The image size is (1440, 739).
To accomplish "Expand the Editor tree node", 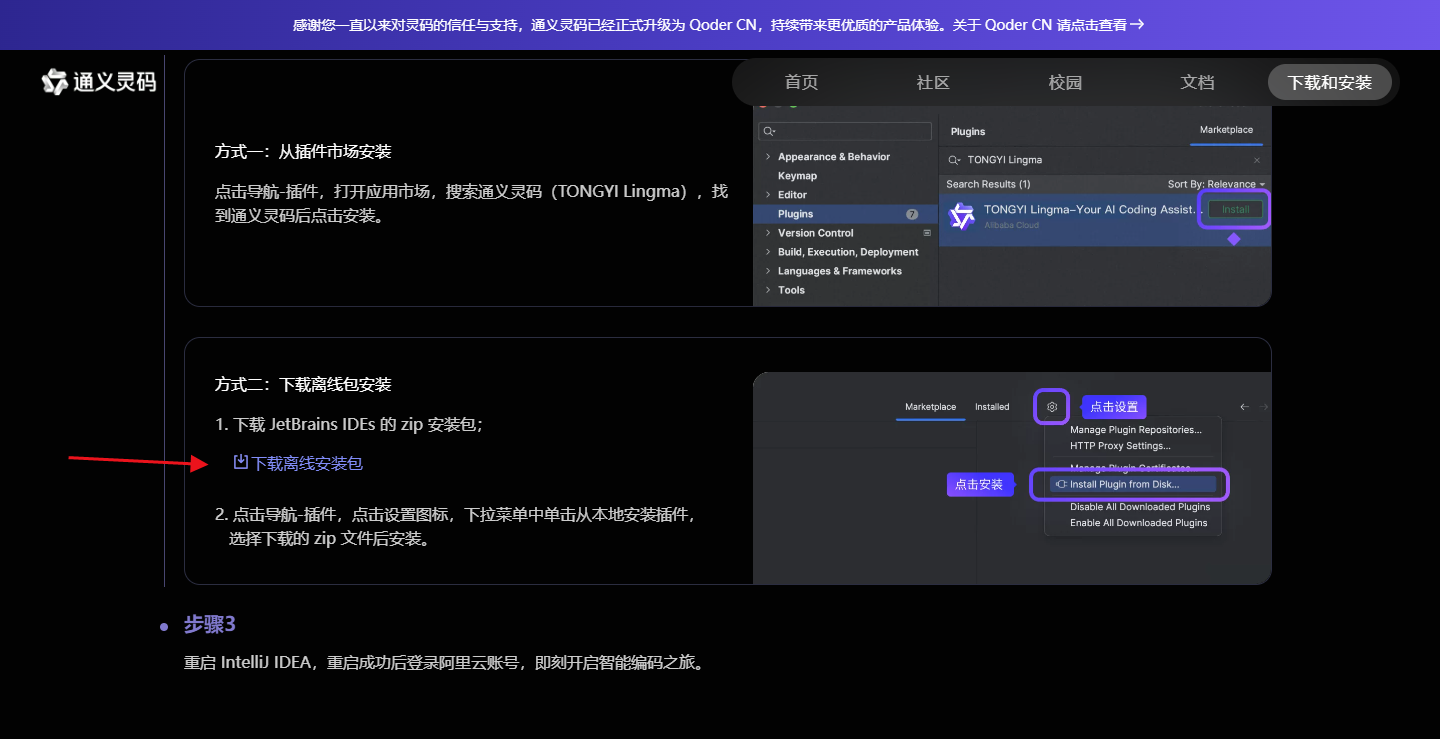I will pyautogui.click(x=768, y=195).
